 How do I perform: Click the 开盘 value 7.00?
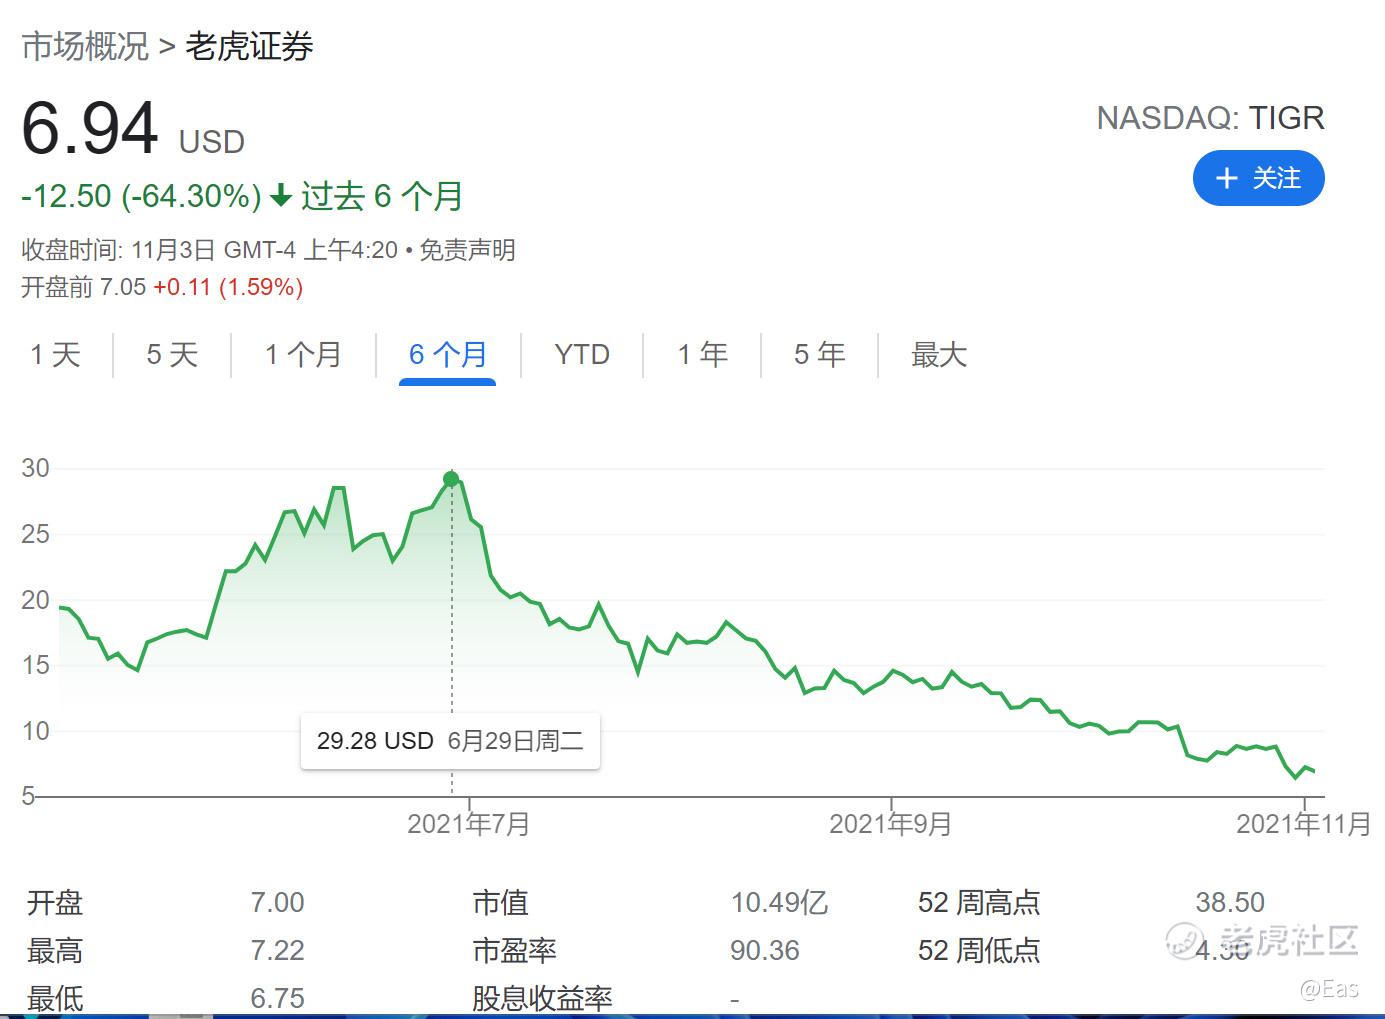click(277, 903)
